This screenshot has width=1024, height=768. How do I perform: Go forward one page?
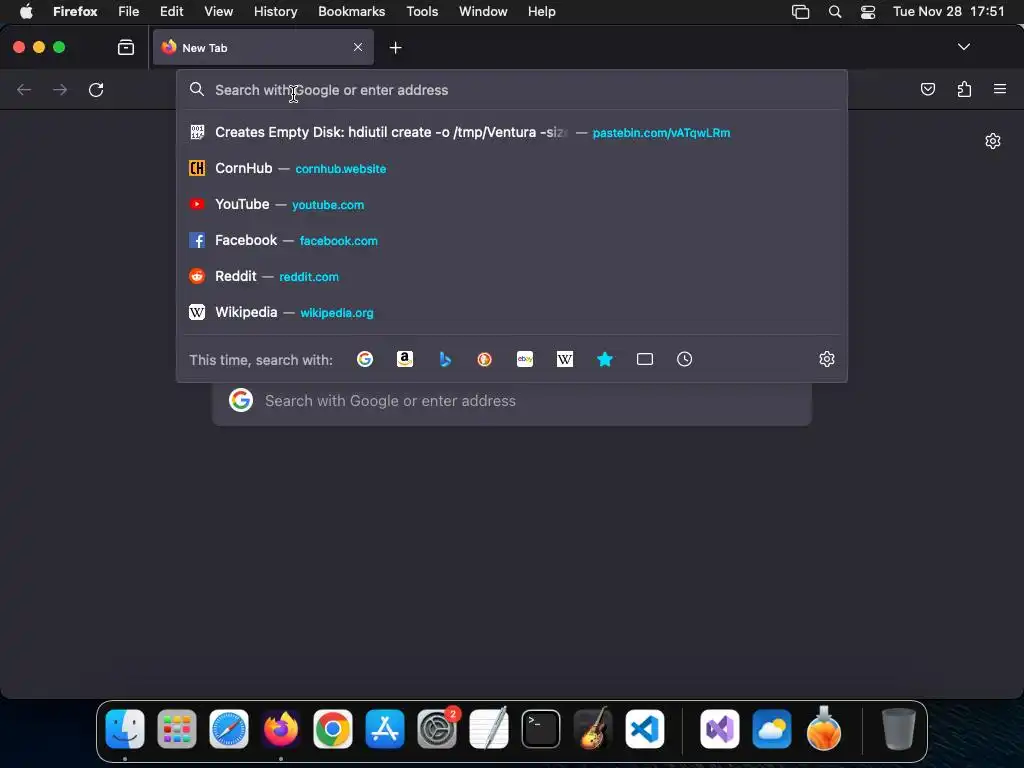click(60, 89)
